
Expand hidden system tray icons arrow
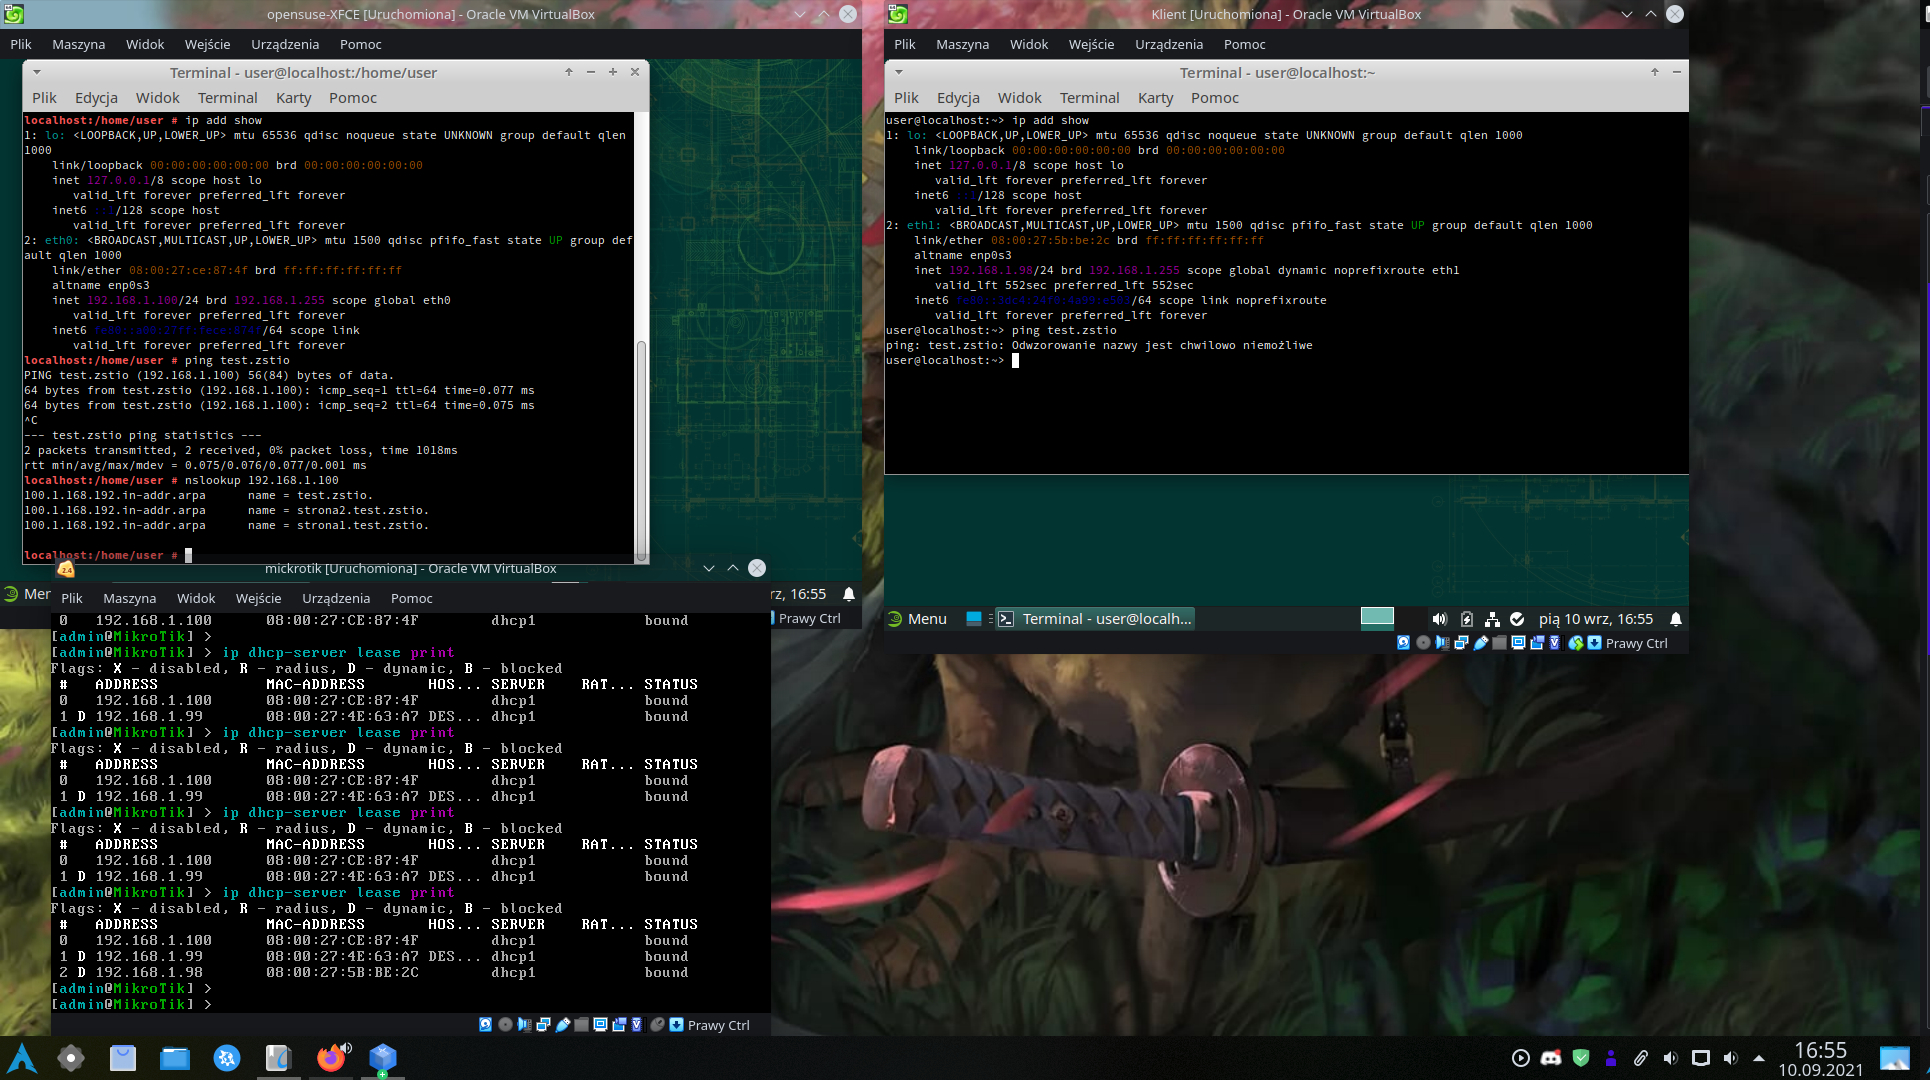click(x=1759, y=1057)
